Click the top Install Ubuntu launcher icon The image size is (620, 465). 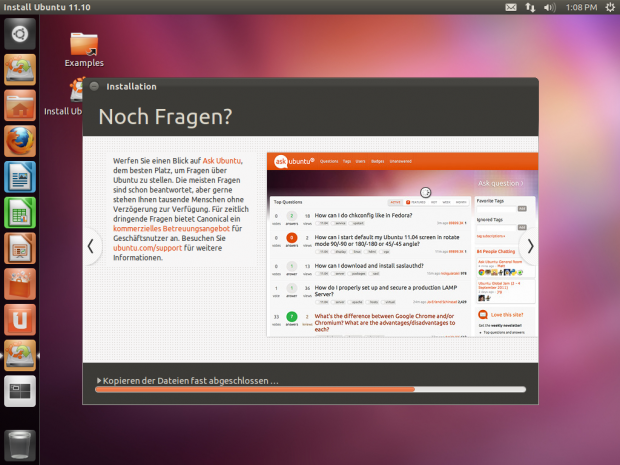20,70
